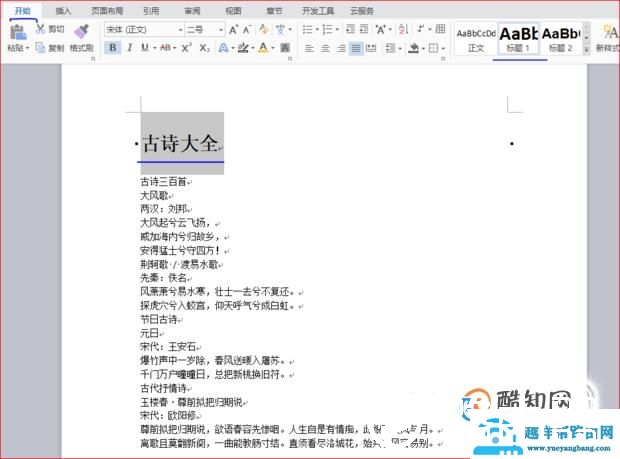Image resolution: width=620 pixels, height=459 pixels.
Task: Open the 章节 (Chapter) tab
Action: (274, 11)
